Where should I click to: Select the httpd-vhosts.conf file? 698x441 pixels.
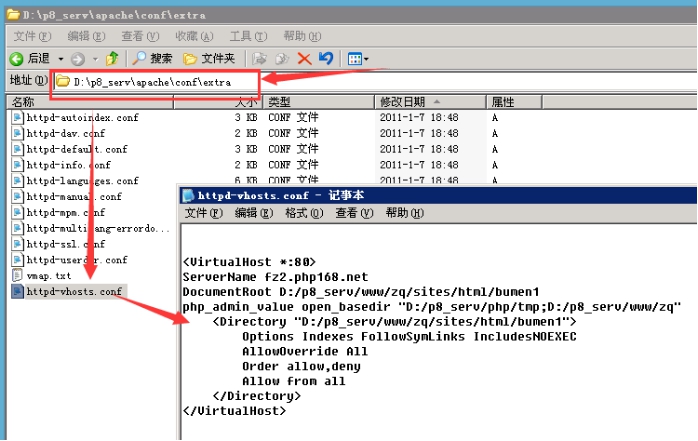pos(74,292)
